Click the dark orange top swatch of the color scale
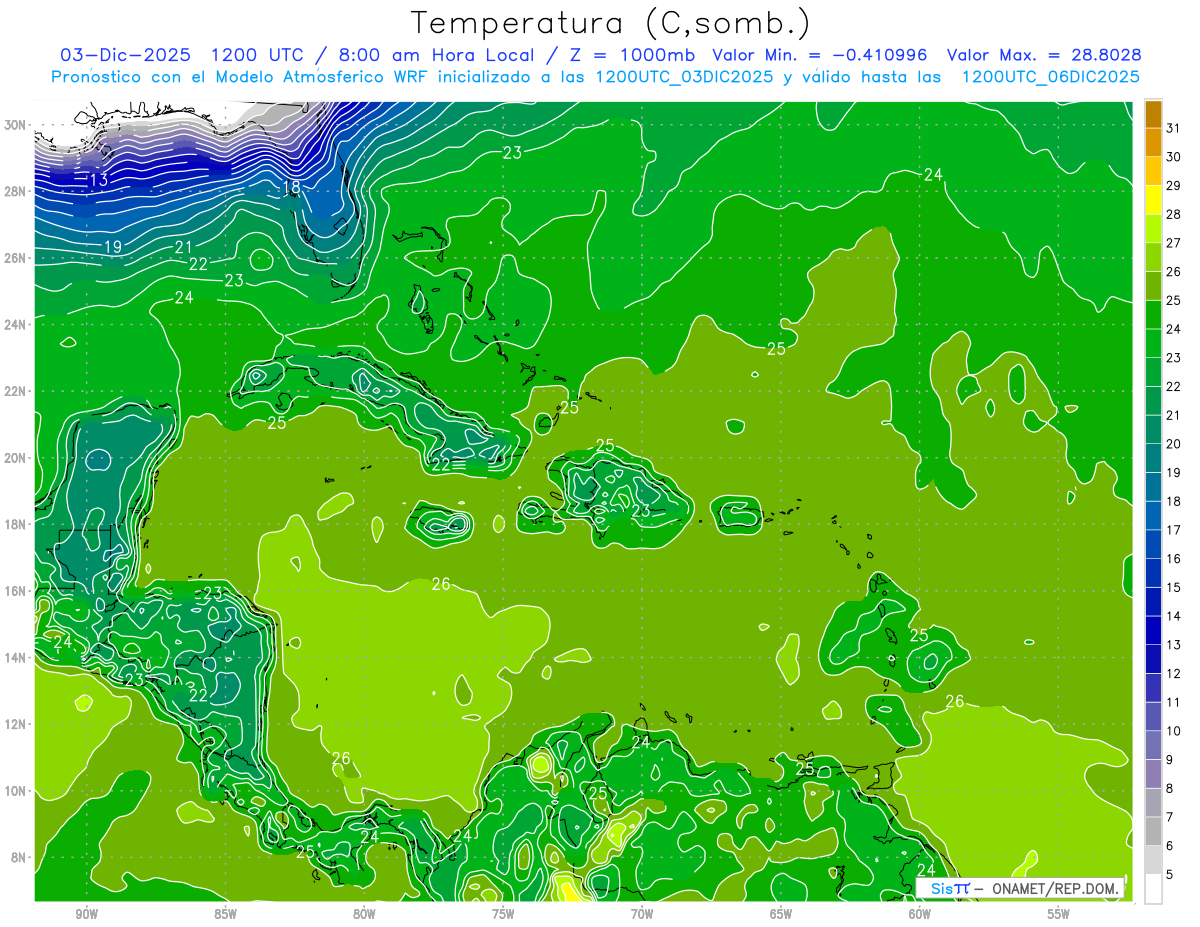The width and height of the screenshot is (1200, 927). pyautogui.click(x=1153, y=114)
